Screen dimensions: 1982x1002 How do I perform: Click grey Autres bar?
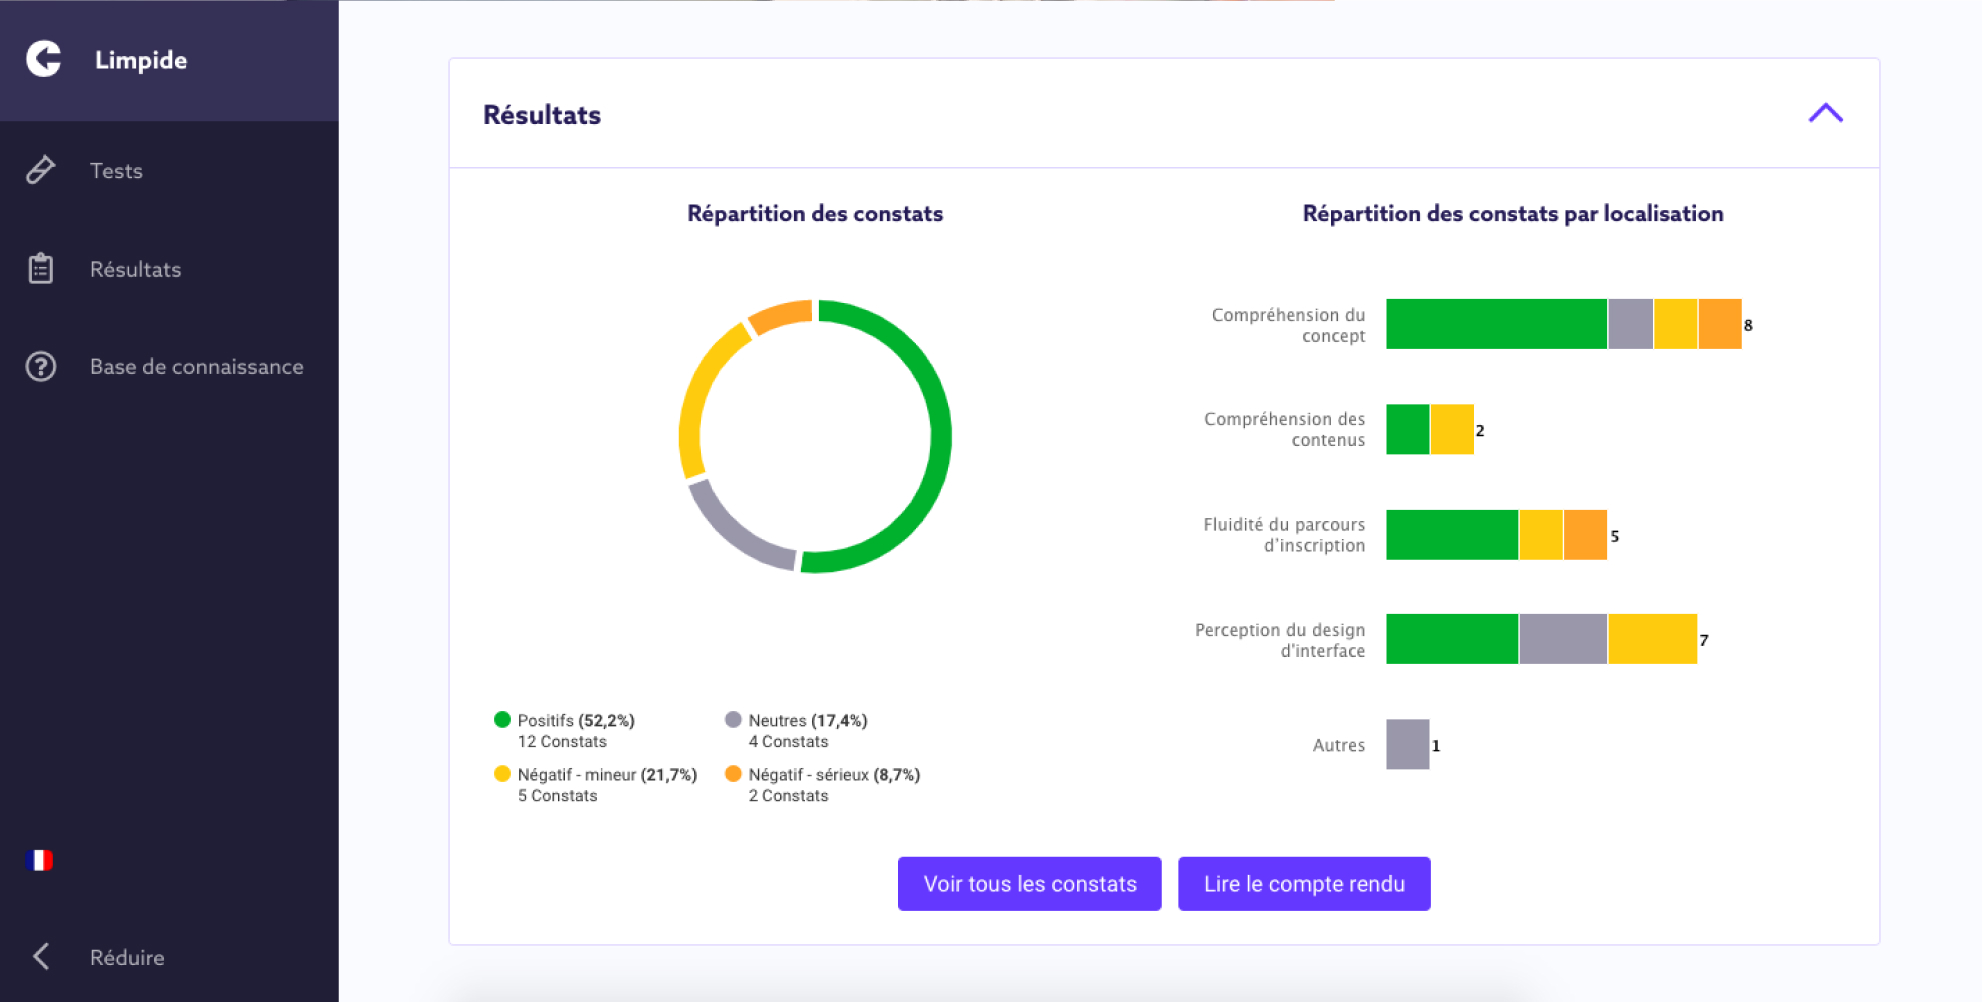(1407, 744)
